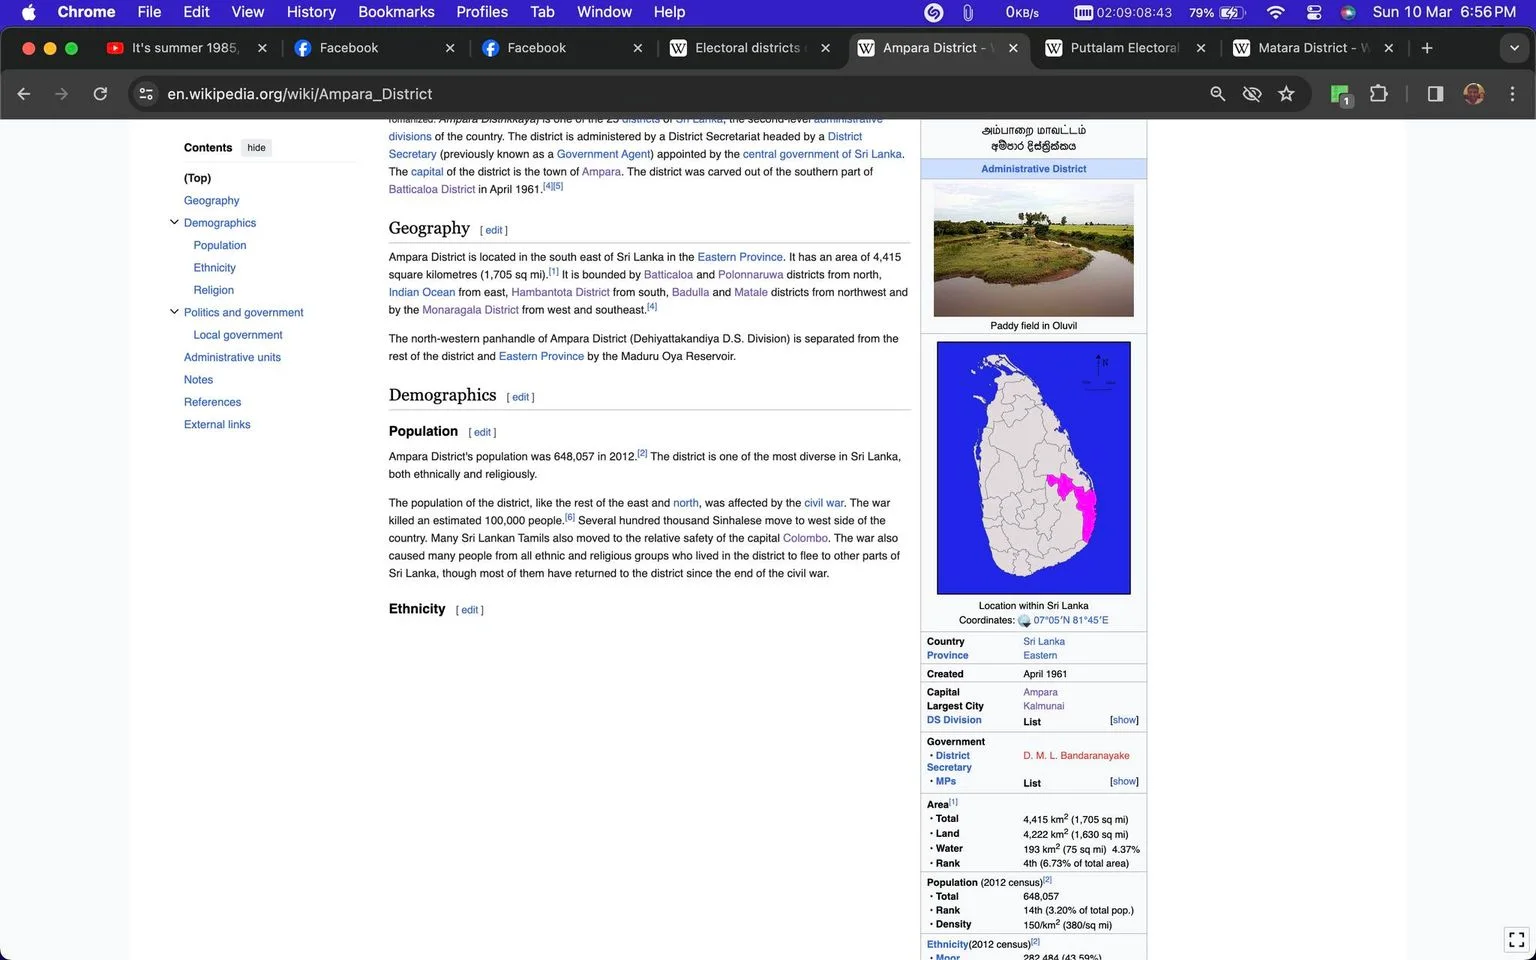Click the zoom magnifier icon in address bar
The image size is (1536, 960).
[1217, 94]
